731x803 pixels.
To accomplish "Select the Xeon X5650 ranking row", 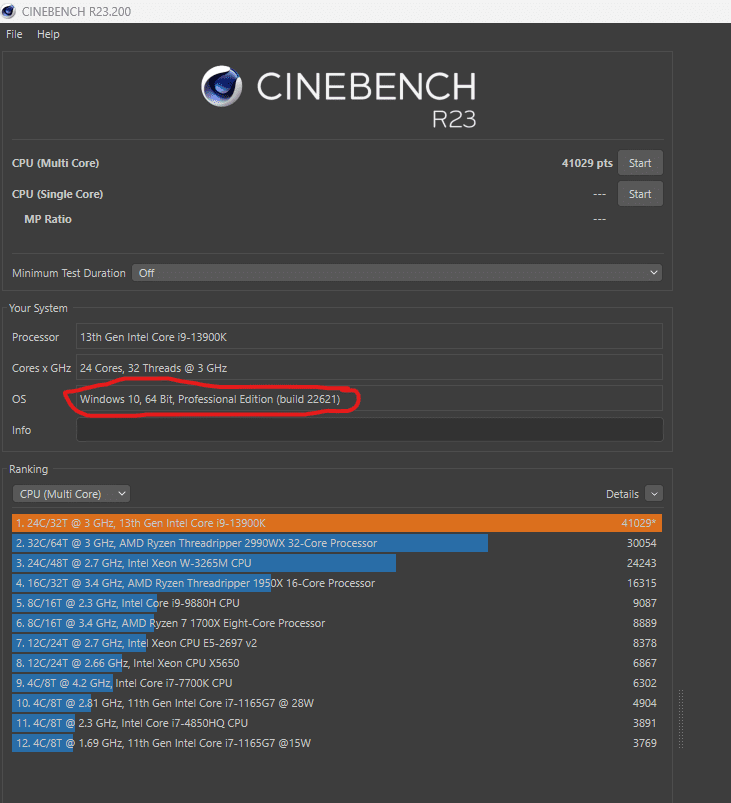I will pyautogui.click(x=337, y=663).
